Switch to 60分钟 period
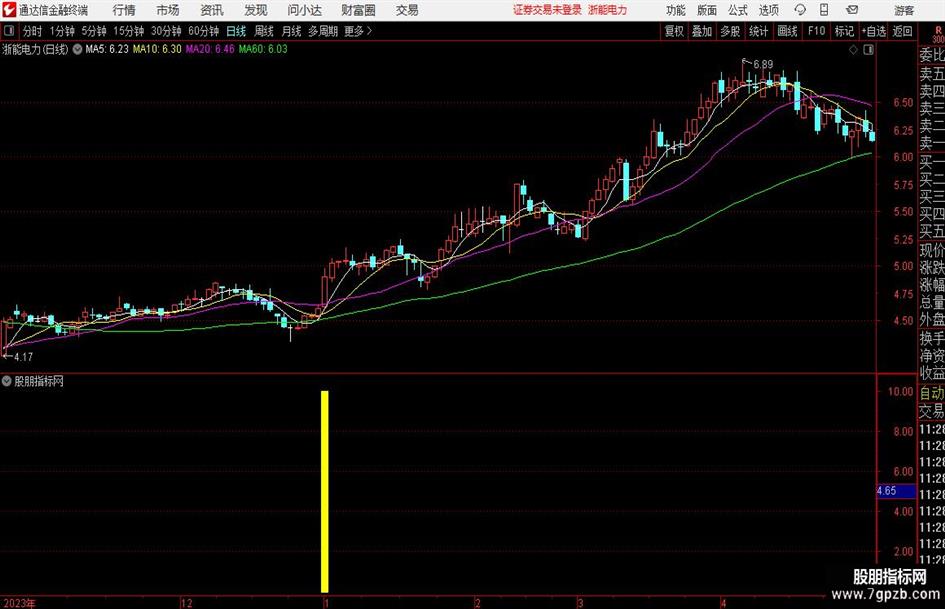This screenshot has width=945, height=609. pyautogui.click(x=204, y=31)
